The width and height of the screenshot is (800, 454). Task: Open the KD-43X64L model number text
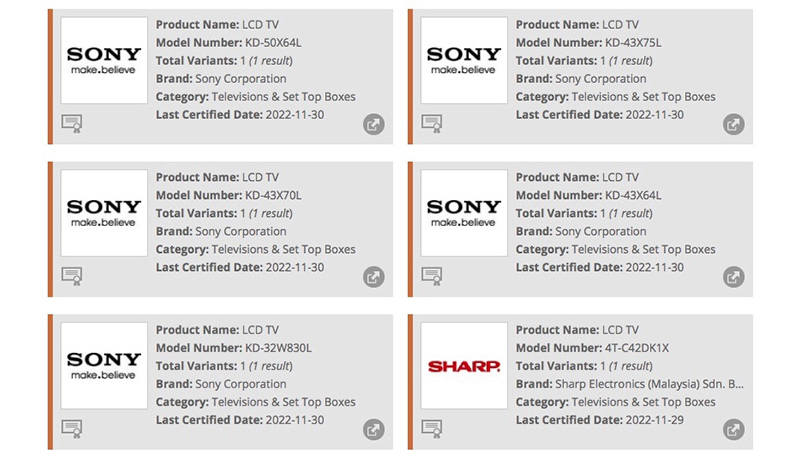pos(627,195)
